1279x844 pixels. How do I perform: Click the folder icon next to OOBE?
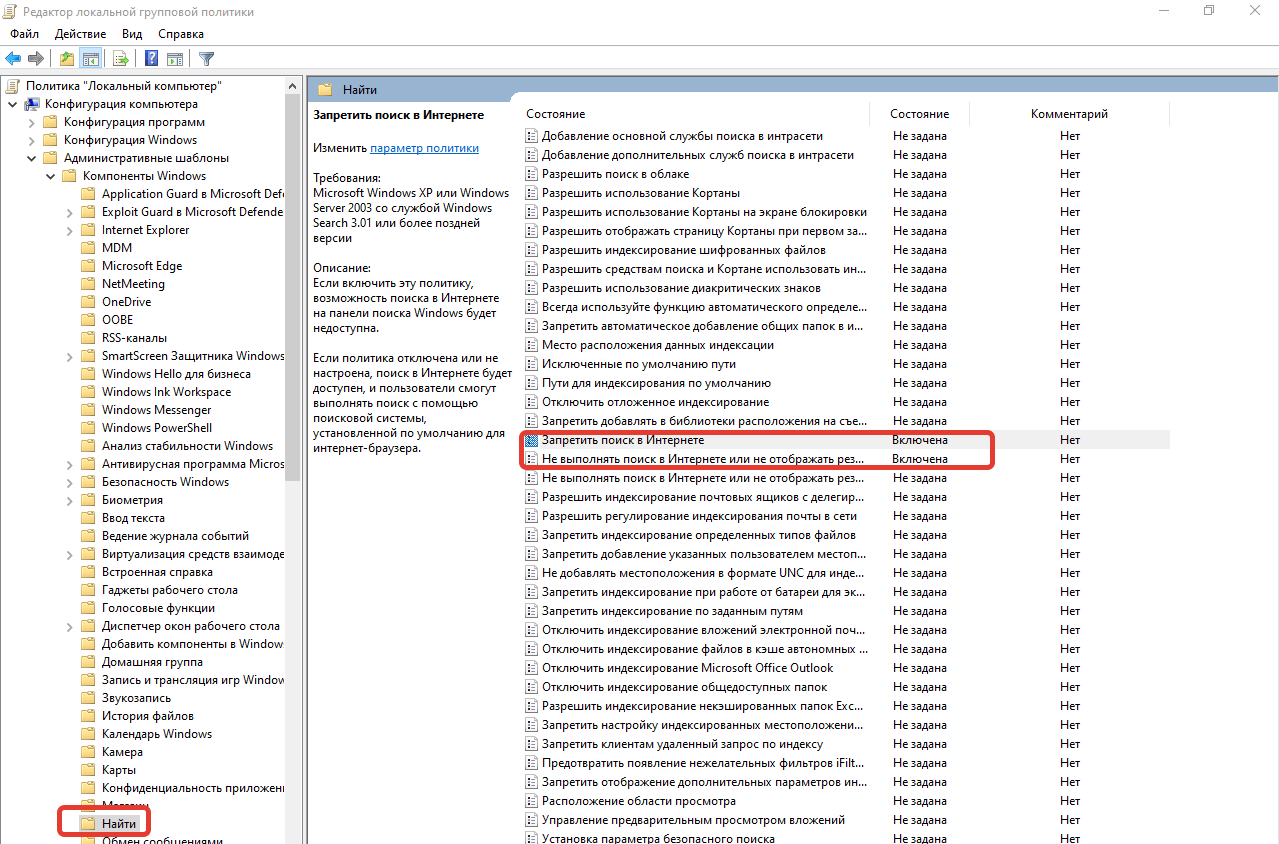point(89,320)
